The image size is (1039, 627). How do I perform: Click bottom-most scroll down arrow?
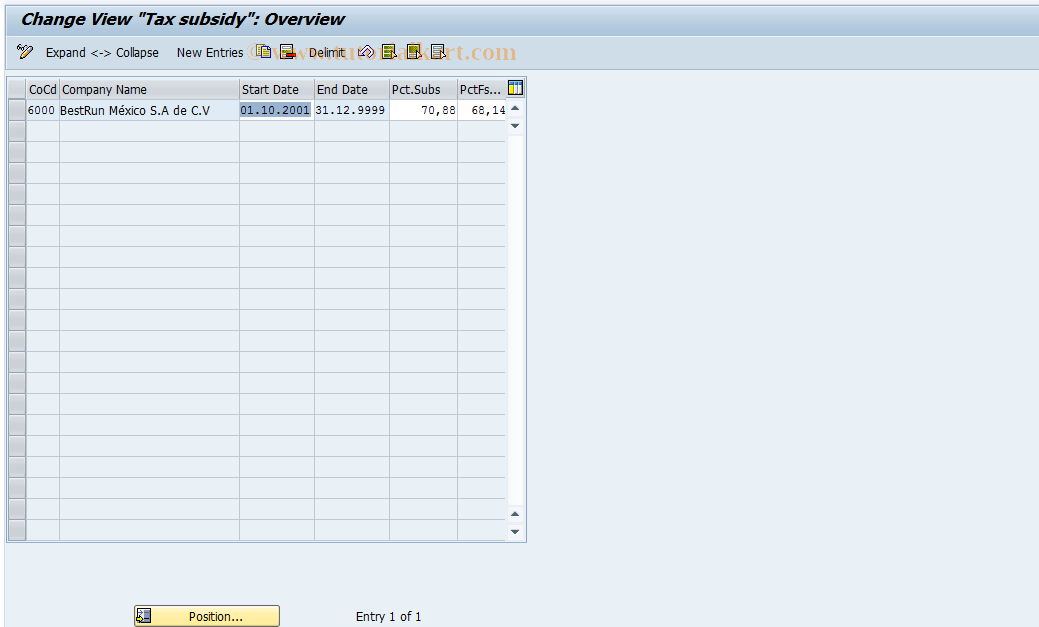pos(515,532)
